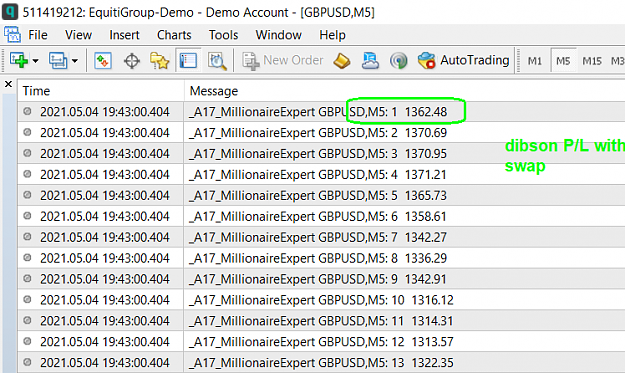
Task: Open the Help menu
Action: (x=332, y=35)
